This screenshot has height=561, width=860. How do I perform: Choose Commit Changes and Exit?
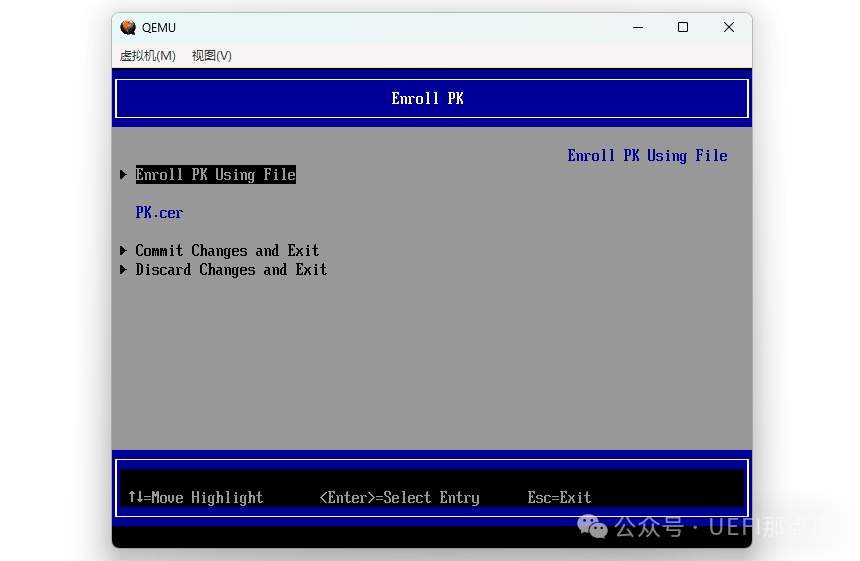[x=227, y=251]
